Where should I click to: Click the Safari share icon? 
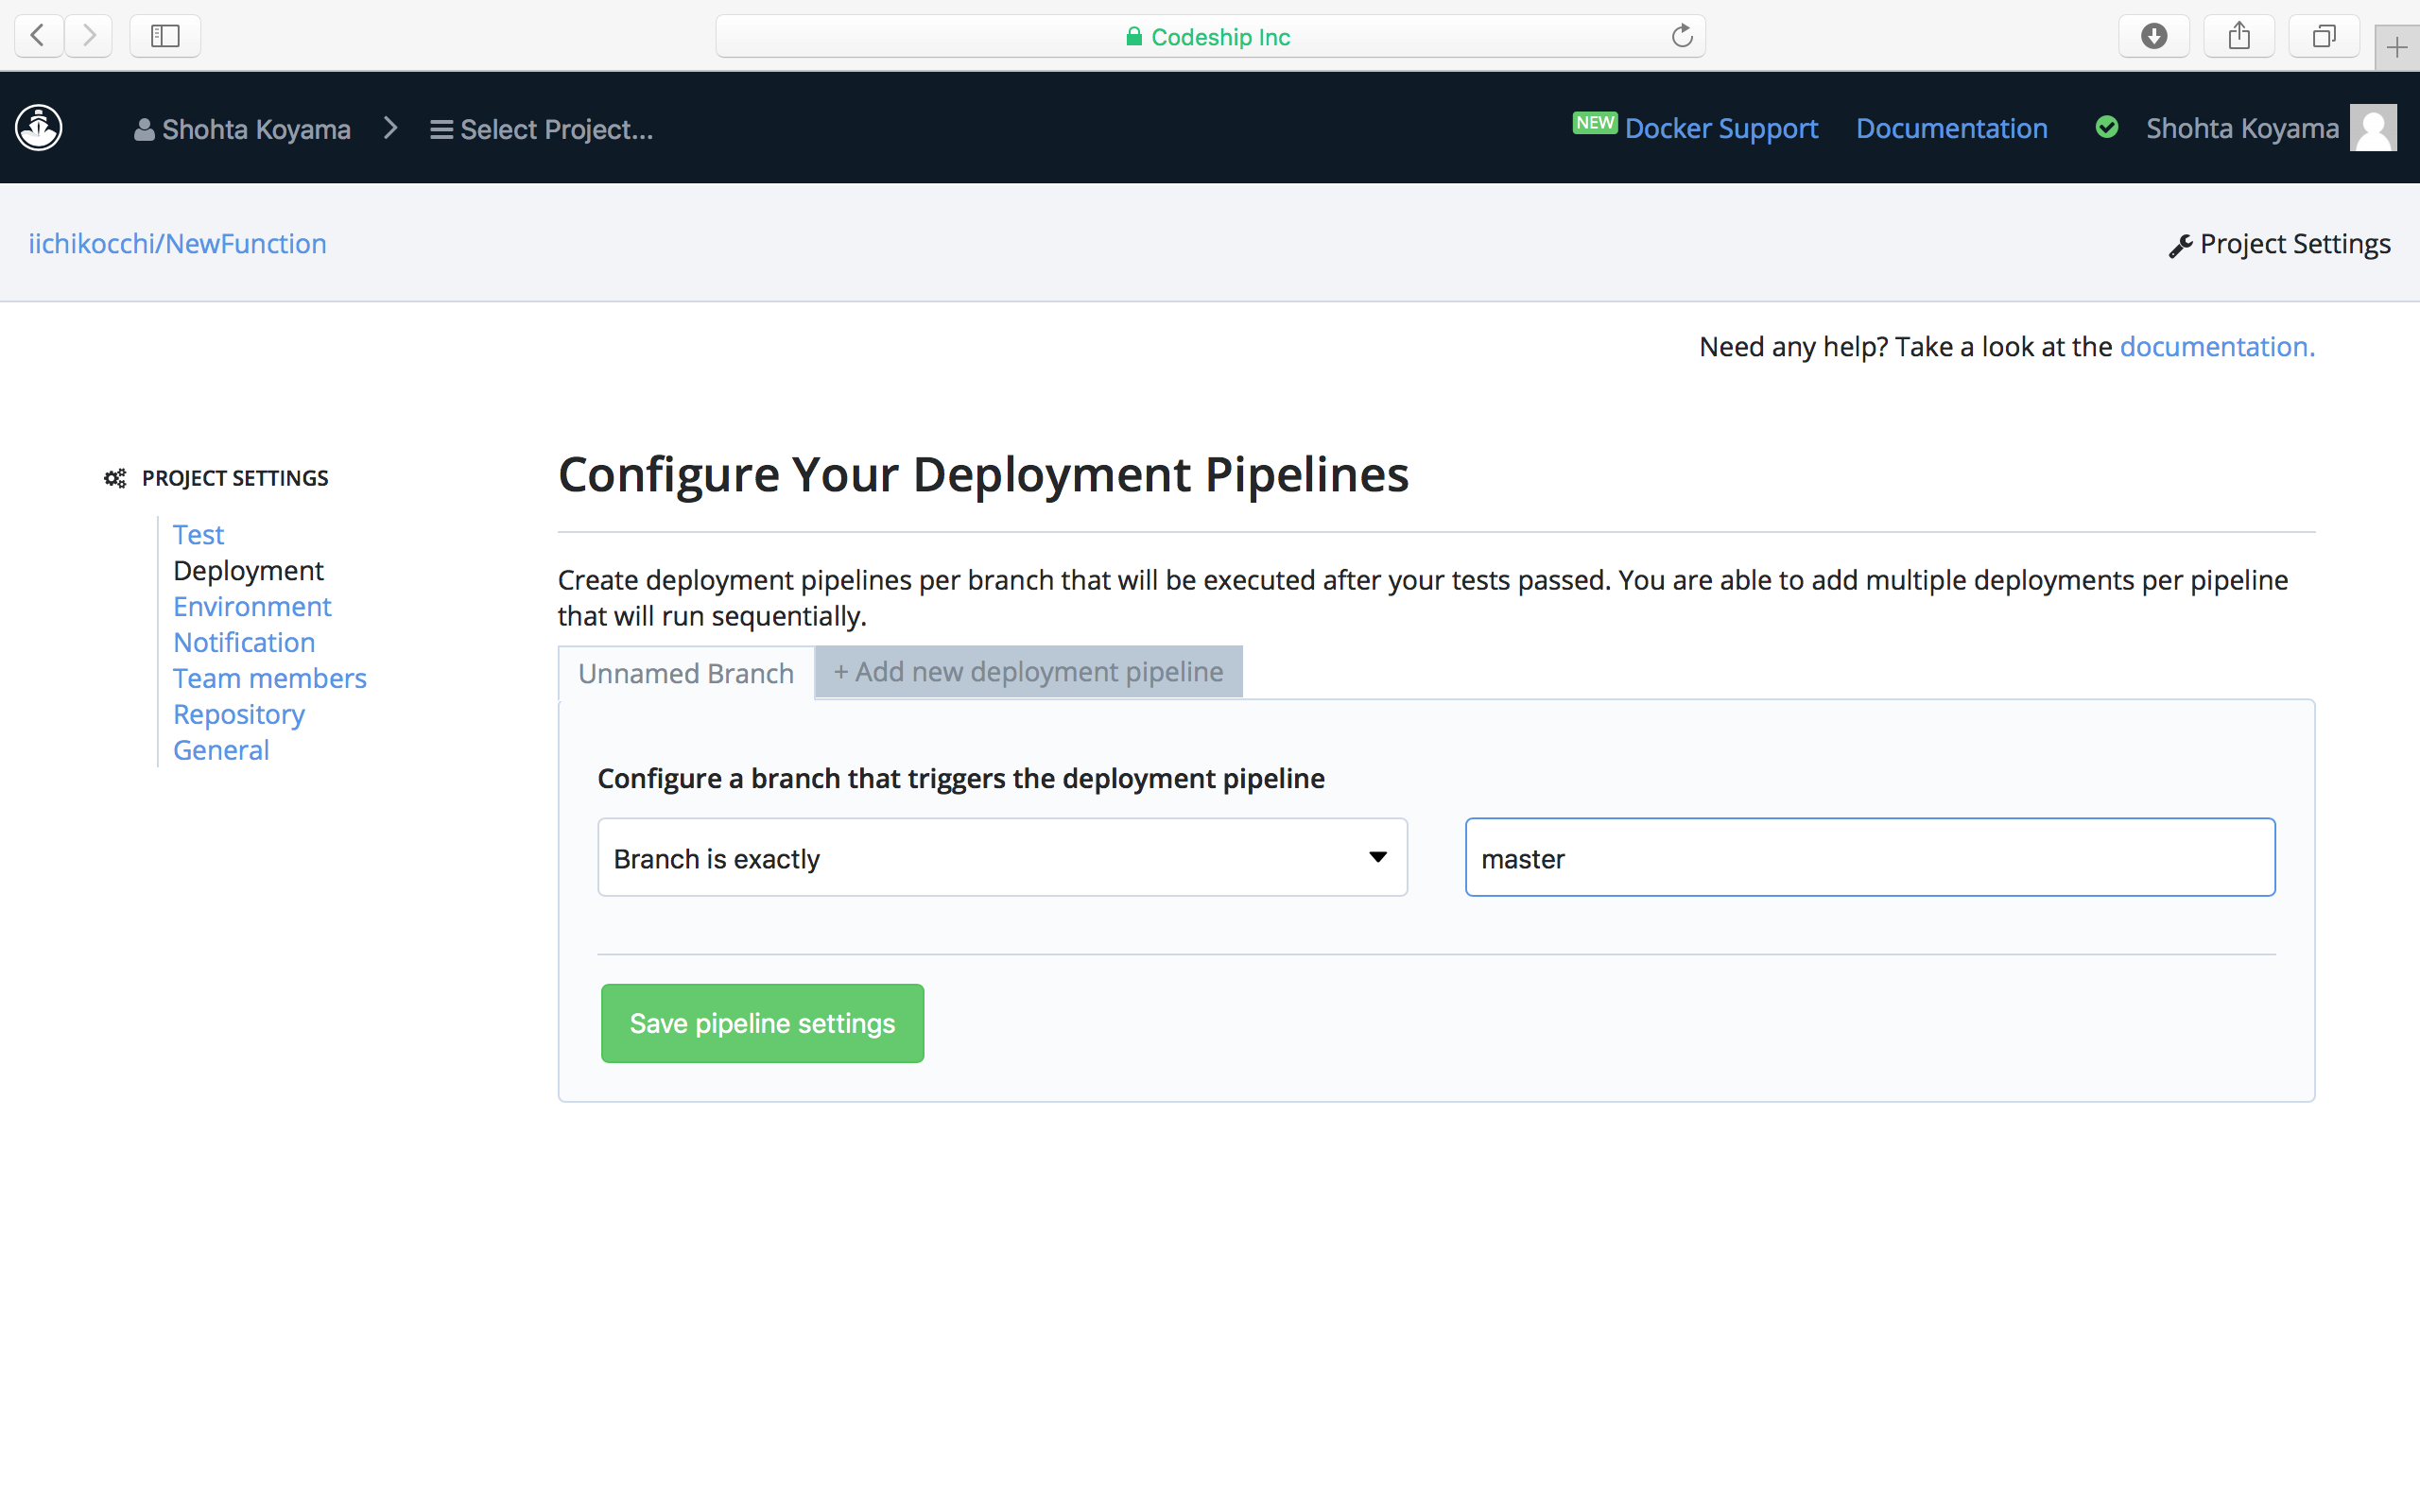2239,35
